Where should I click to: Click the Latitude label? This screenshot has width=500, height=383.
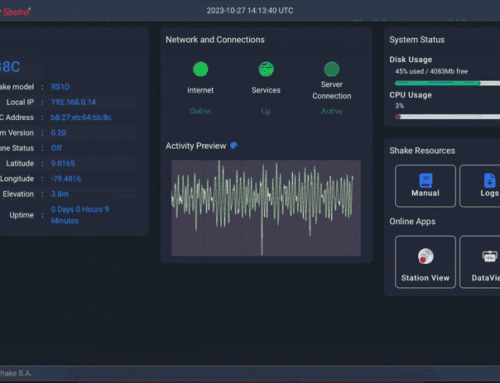point(20,163)
